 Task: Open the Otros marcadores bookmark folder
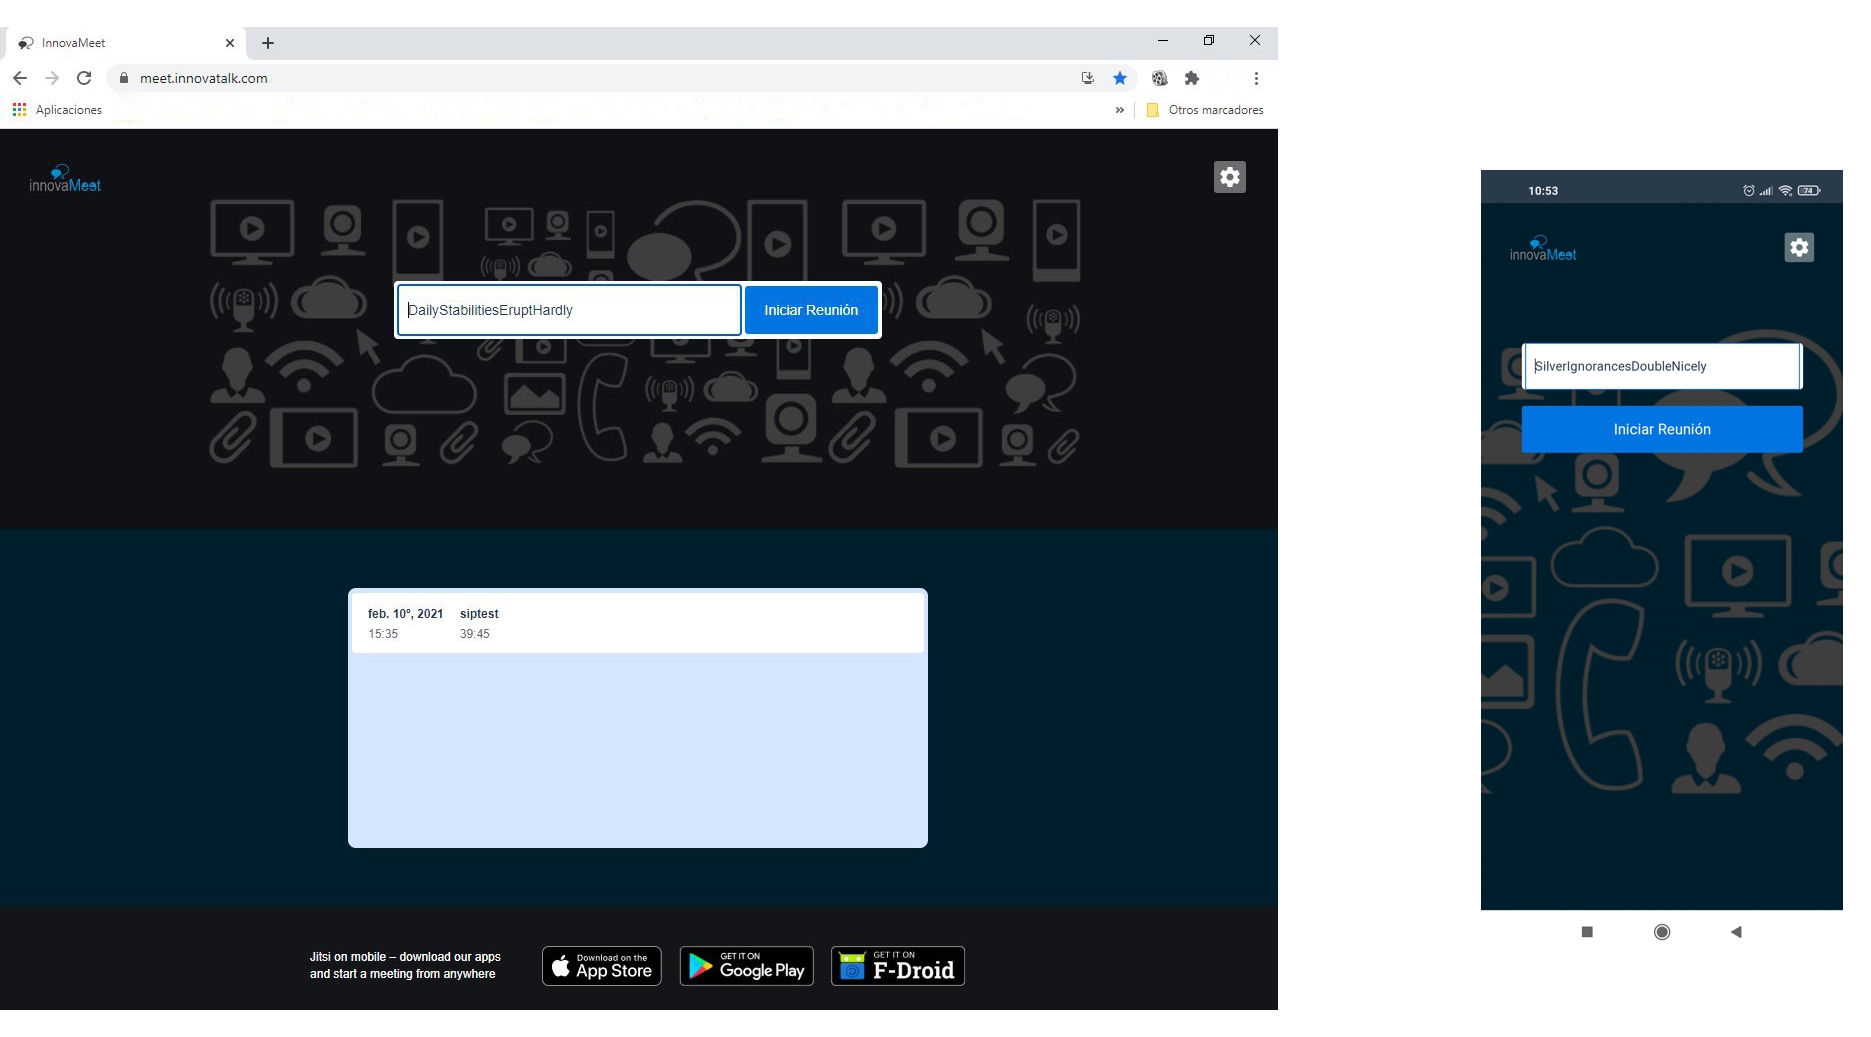tap(1205, 110)
